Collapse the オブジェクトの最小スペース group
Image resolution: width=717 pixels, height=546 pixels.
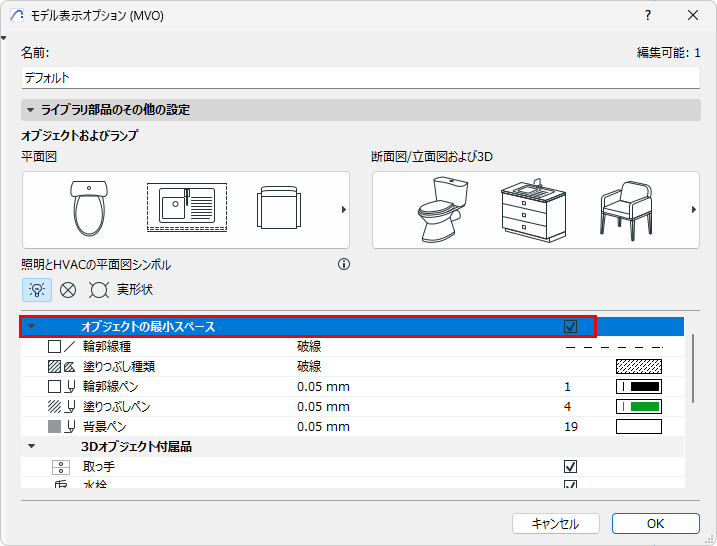pyautogui.click(x=32, y=327)
